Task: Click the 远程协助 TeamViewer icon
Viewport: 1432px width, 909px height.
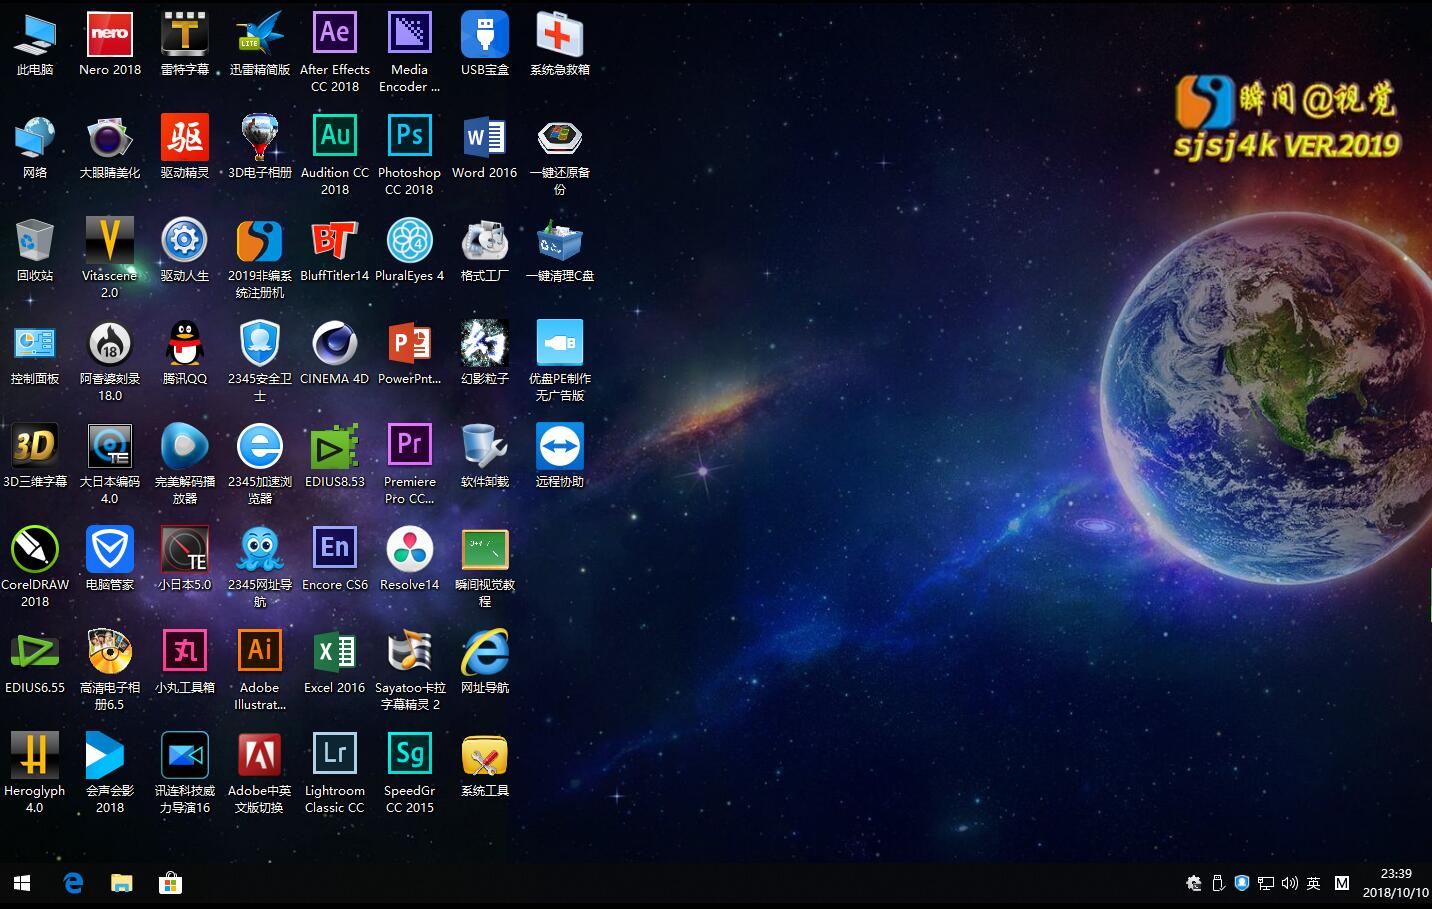Action: pos(559,446)
